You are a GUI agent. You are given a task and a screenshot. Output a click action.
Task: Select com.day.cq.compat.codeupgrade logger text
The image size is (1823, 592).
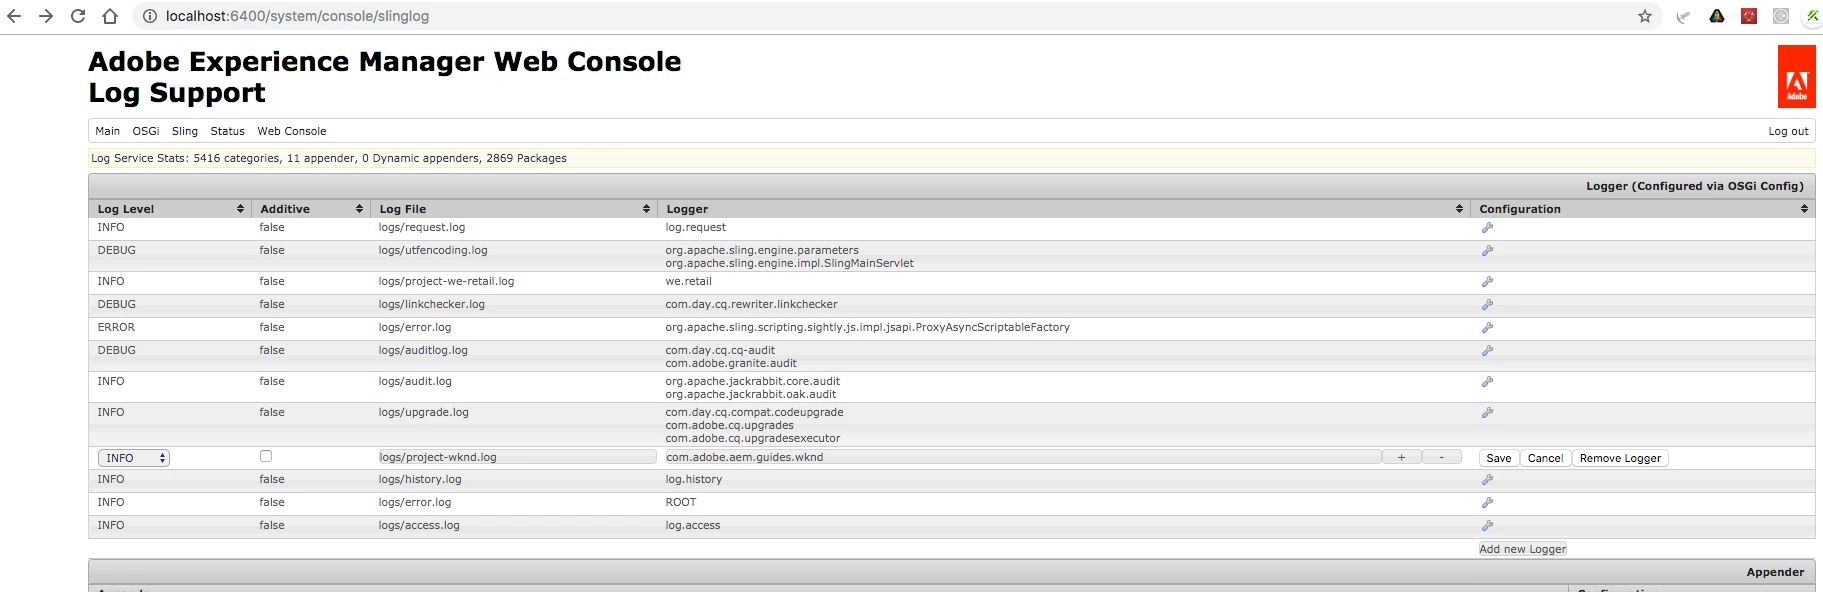754,413
